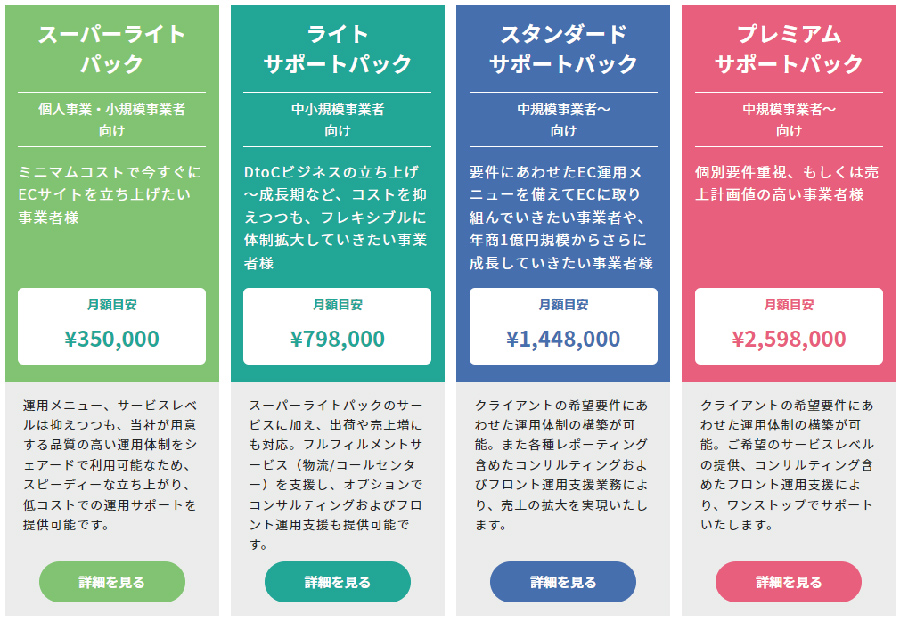Screen dimensions: 901x620
Task: Click the ¥350,000 monthly price box
Action: pyautogui.click(x=112, y=327)
